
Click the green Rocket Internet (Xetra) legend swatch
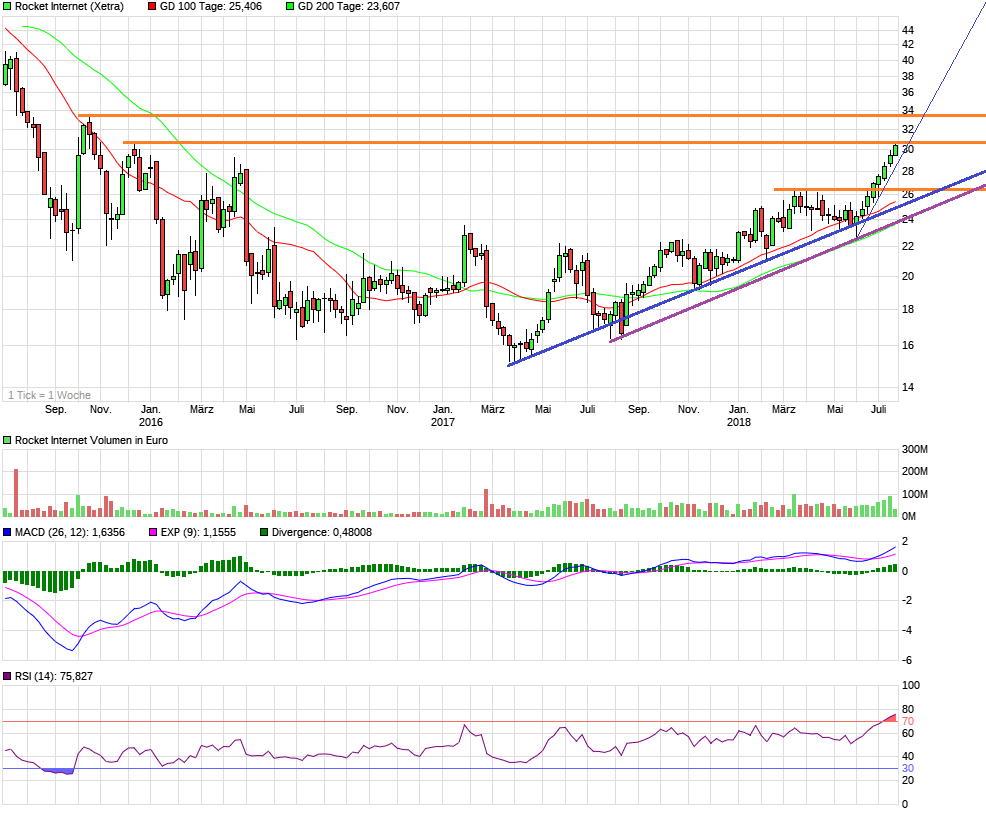[7, 6]
